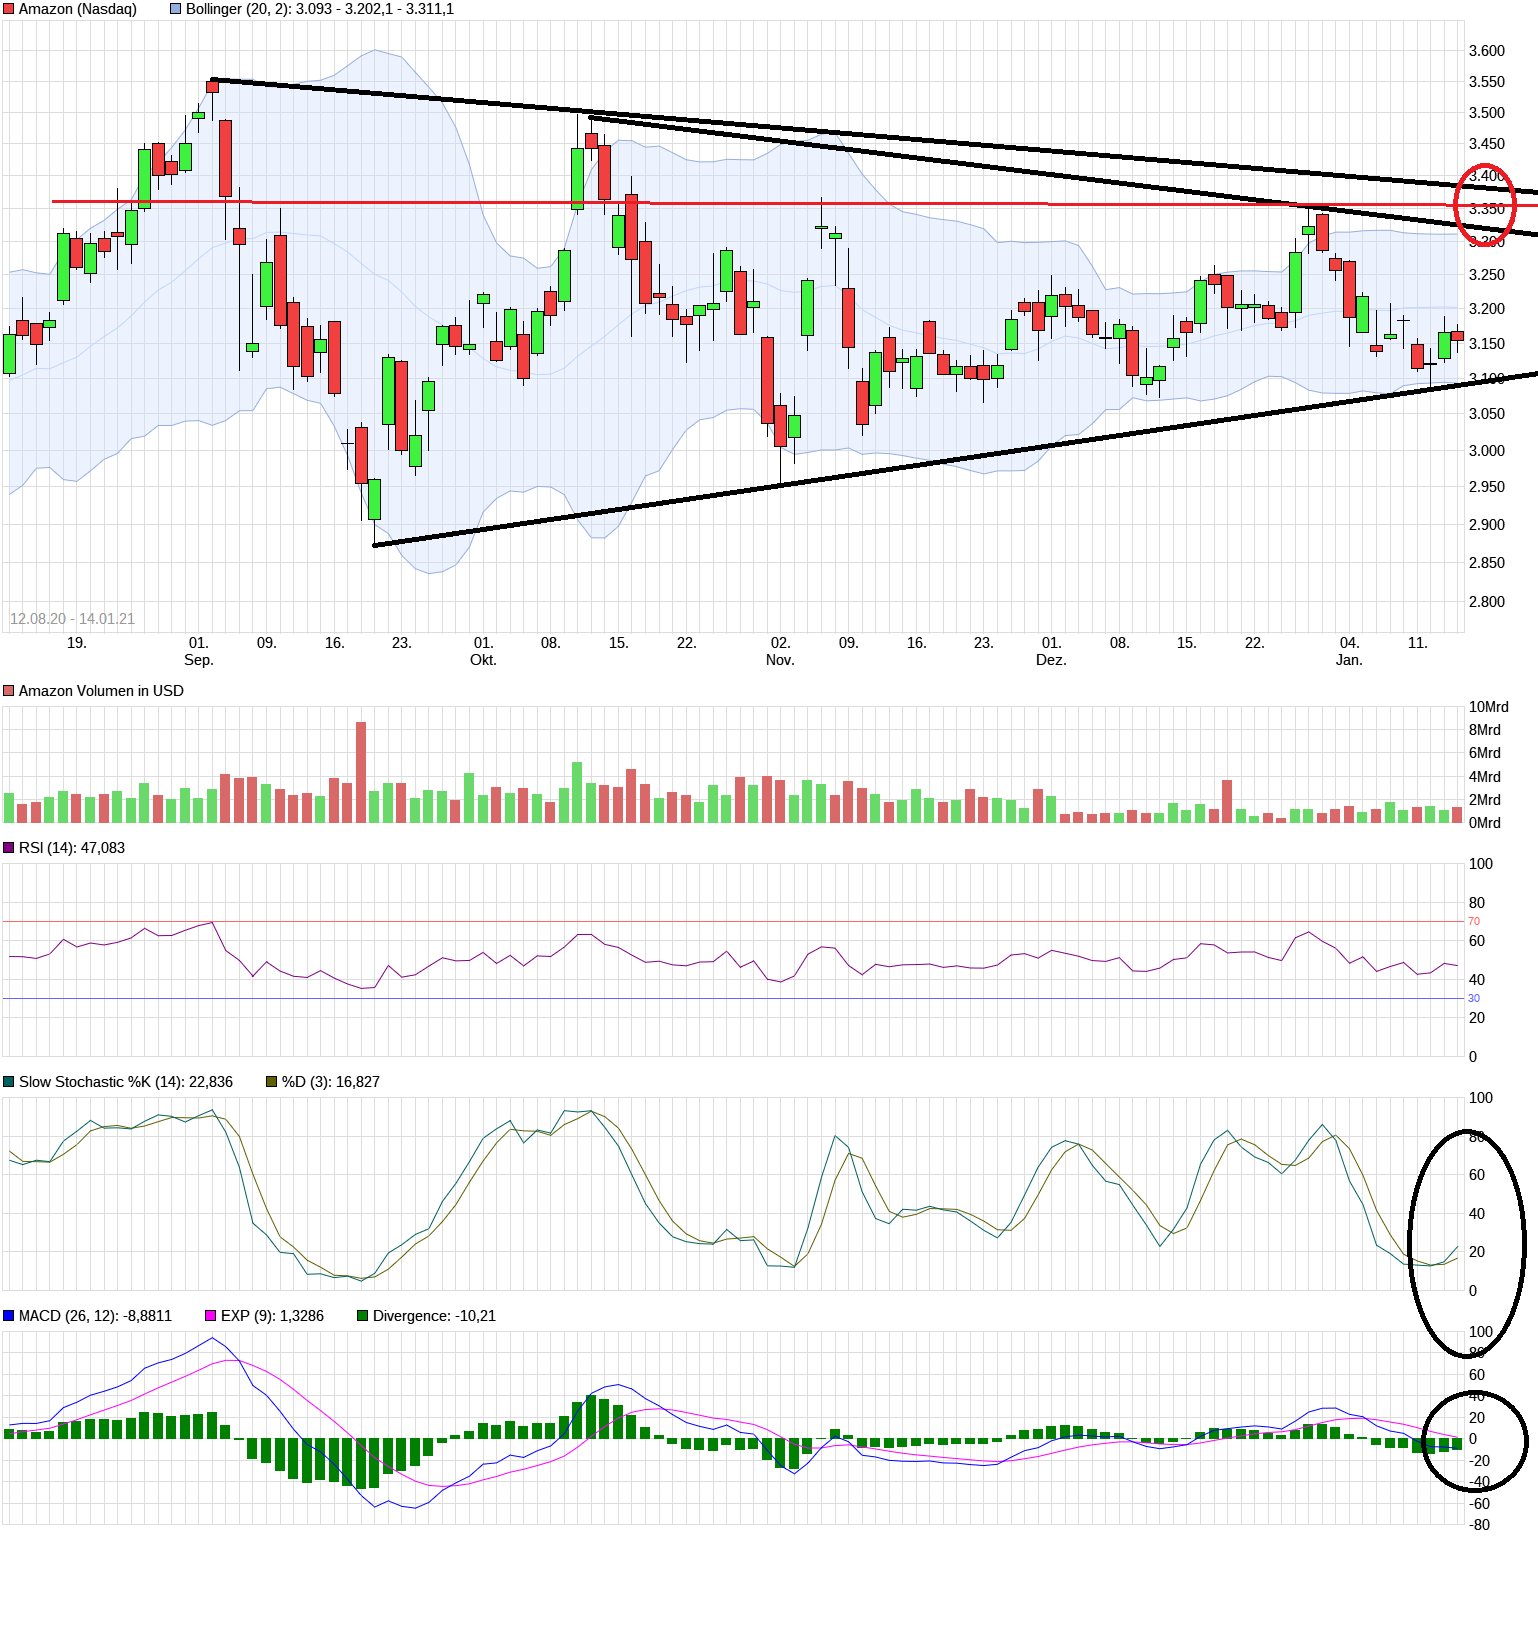The height and width of the screenshot is (1650, 1538).
Task: Click the teal Slow Stochastic %K swatch
Action: tap(9, 1082)
